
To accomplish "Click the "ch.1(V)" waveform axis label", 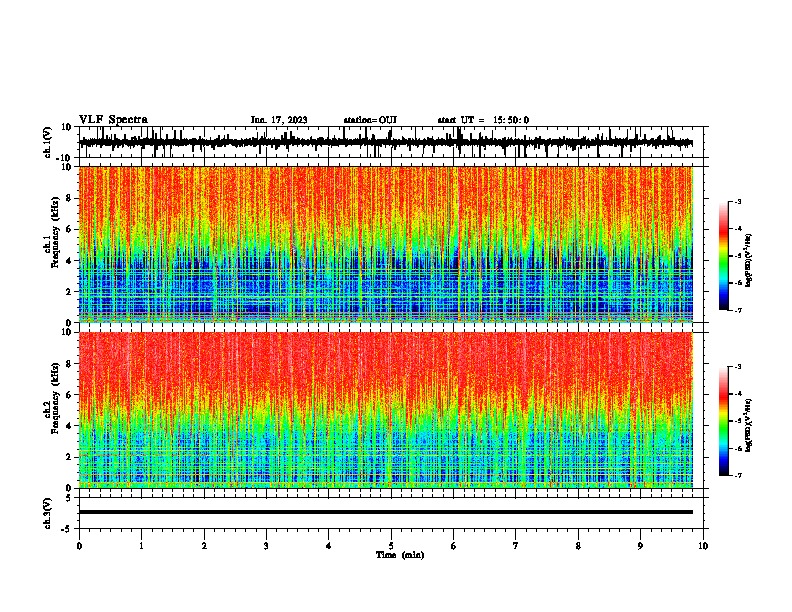I will (48, 142).
